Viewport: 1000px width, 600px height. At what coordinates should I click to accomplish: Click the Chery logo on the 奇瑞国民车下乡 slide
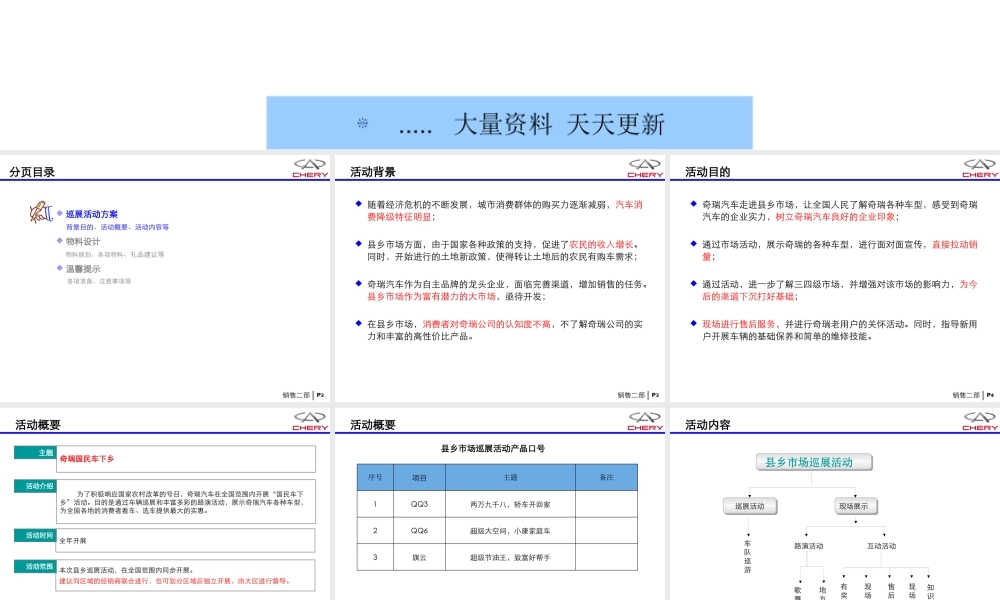pos(310,421)
